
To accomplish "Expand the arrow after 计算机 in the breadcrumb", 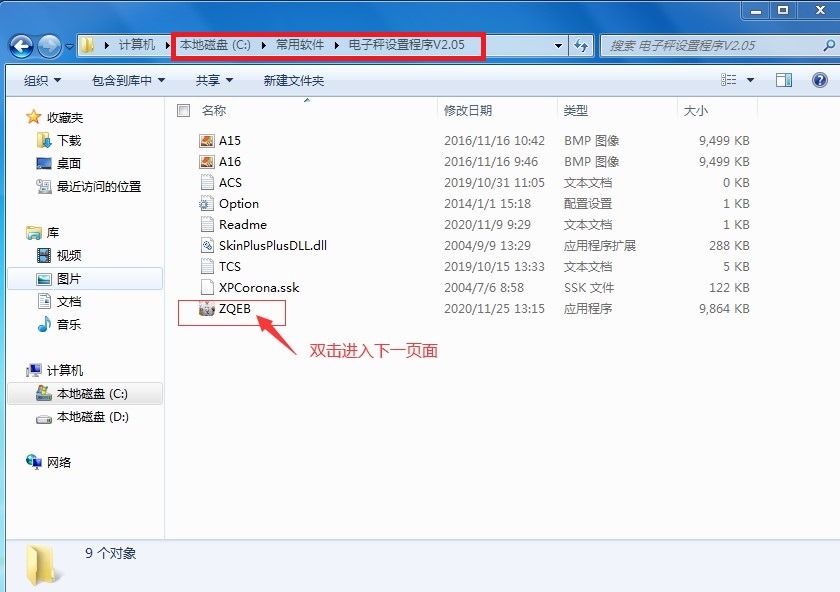I will point(167,46).
